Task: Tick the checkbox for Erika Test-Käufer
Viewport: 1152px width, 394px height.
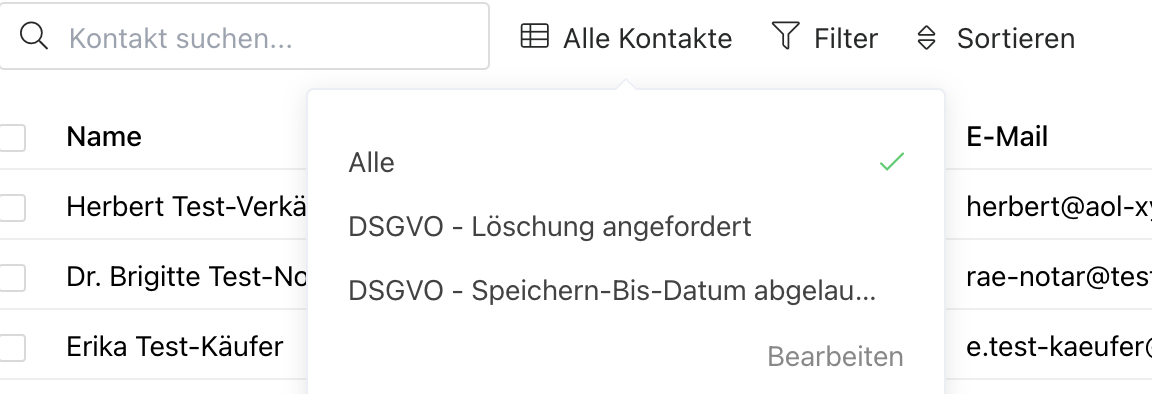Action: tap(12, 347)
